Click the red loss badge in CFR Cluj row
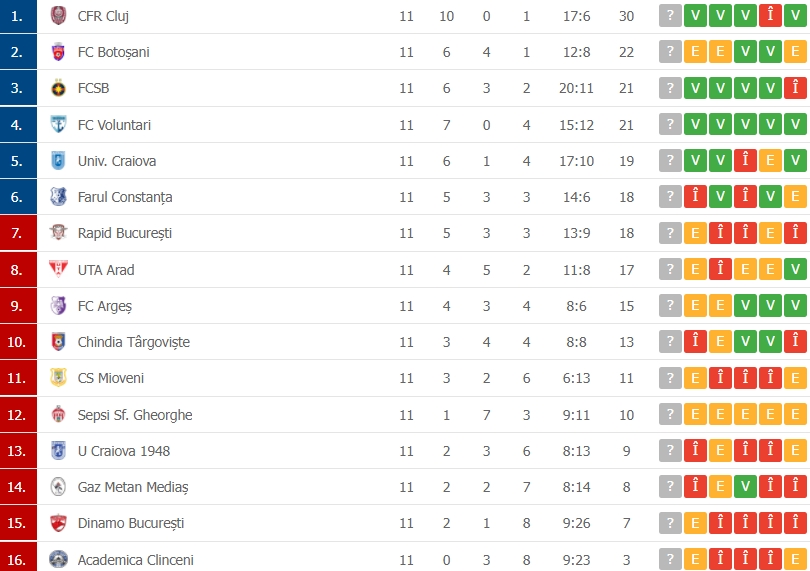The width and height of the screenshot is (810, 571). click(x=770, y=16)
